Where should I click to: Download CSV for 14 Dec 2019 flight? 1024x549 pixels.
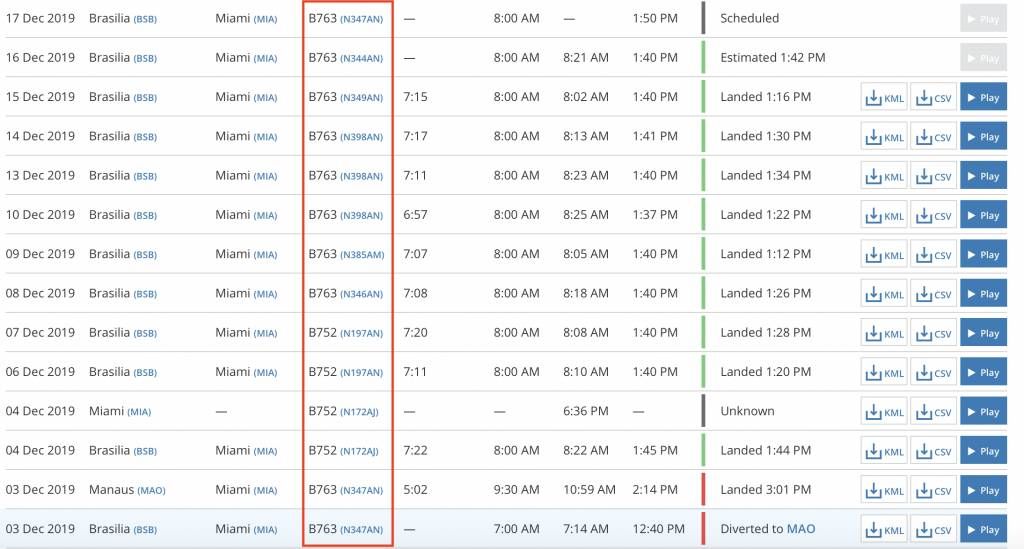coord(934,136)
